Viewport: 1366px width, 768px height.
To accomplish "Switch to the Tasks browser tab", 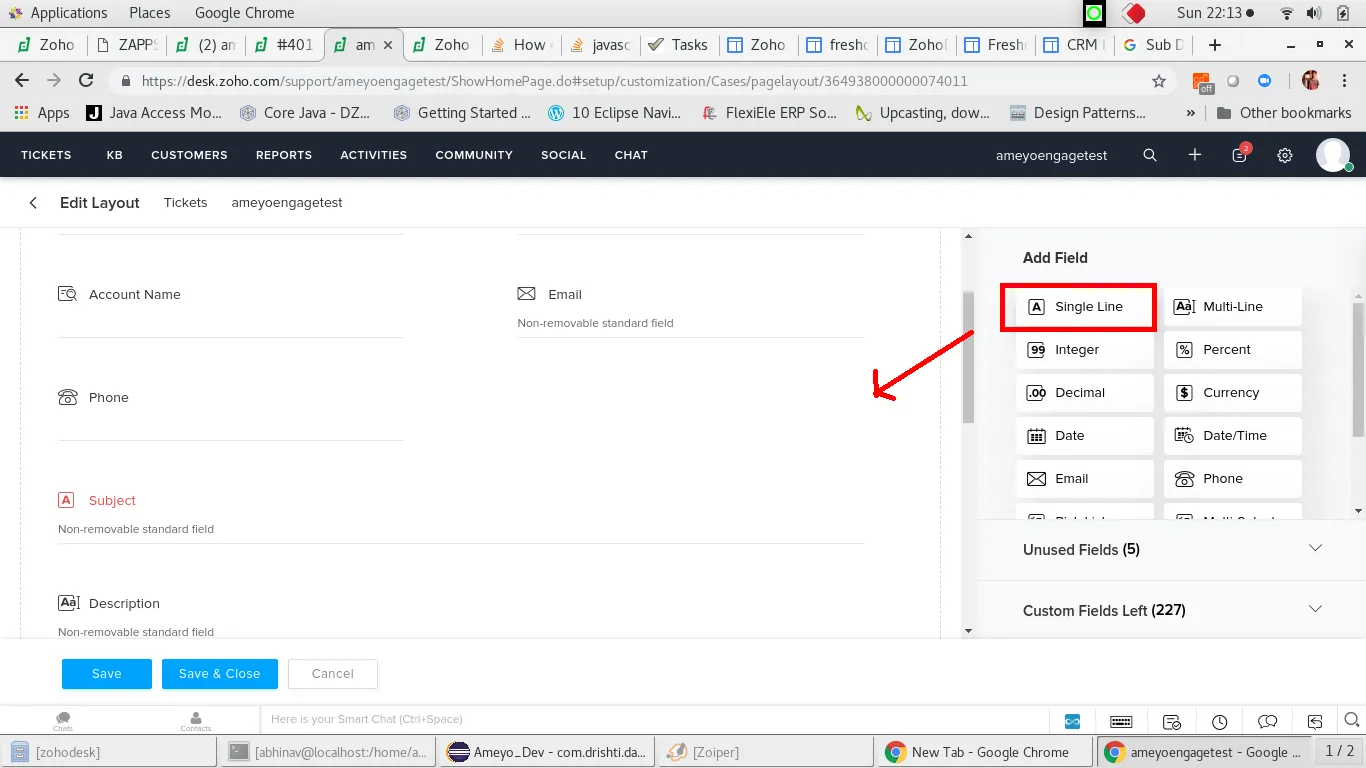I will 678,45.
